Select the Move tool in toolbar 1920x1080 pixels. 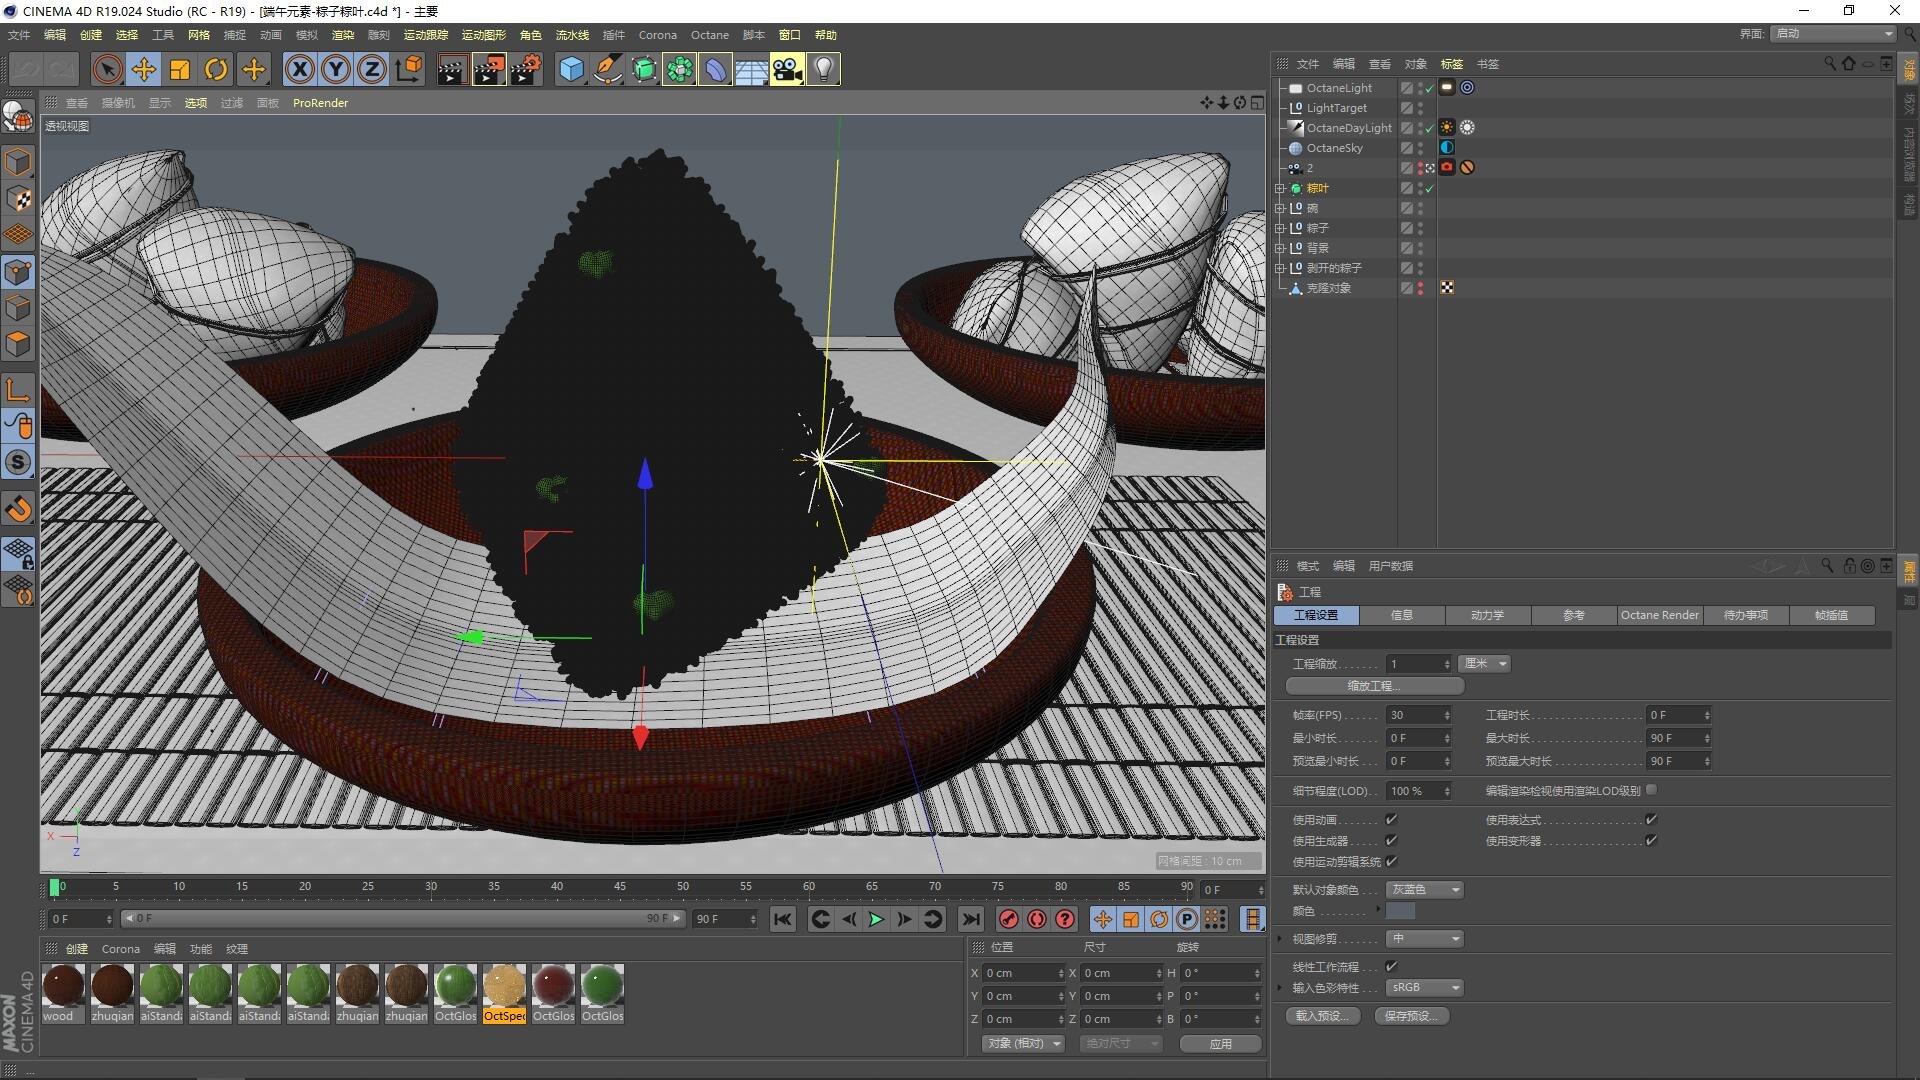click(x=143, y=69)
